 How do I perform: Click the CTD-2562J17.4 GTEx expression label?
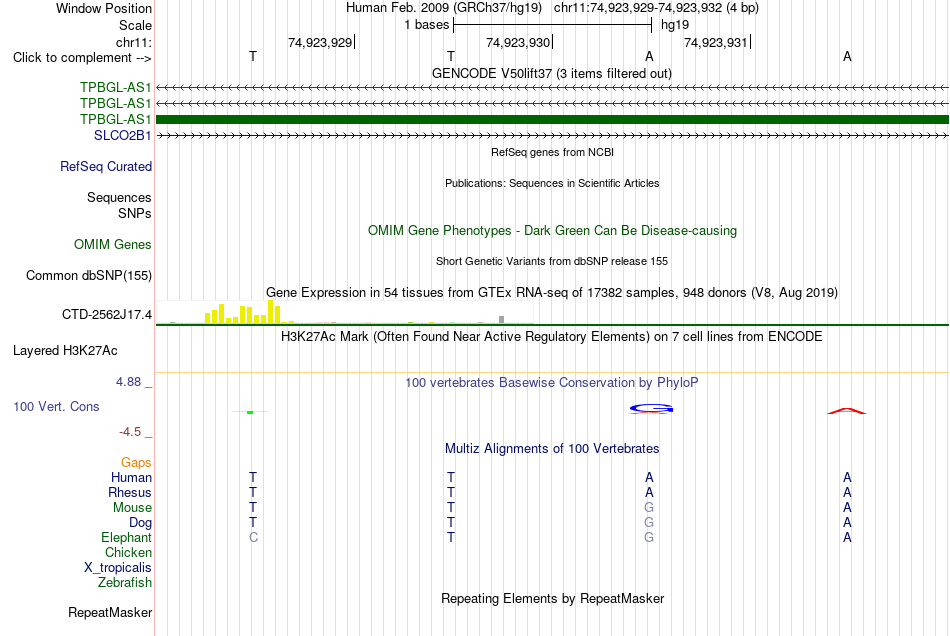107,314
